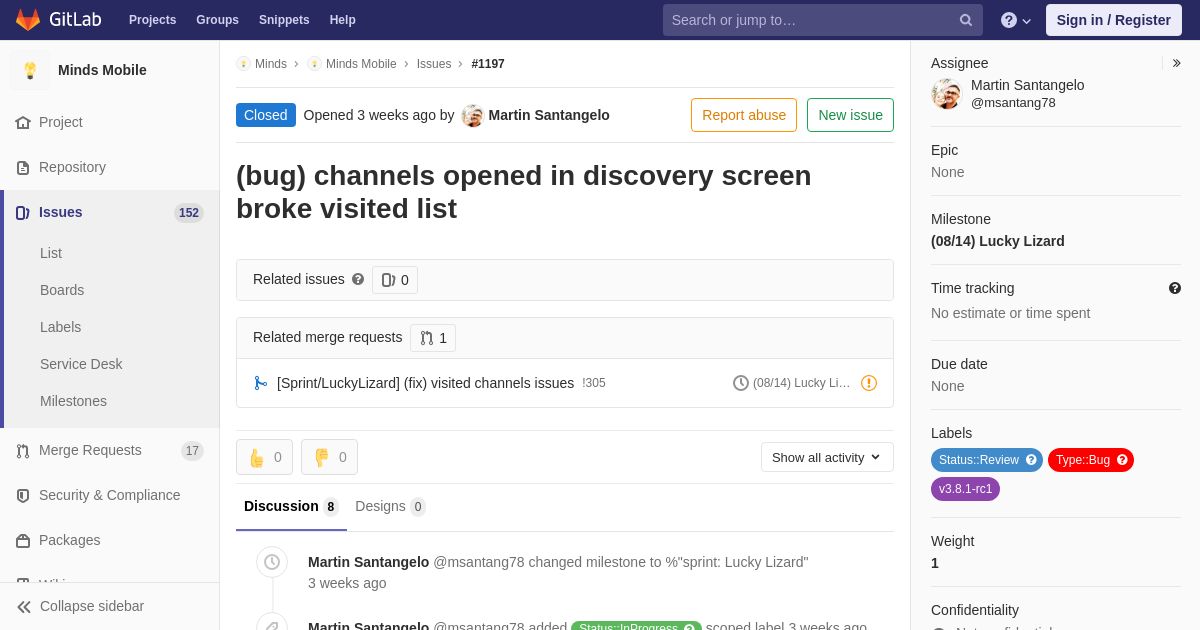
Task: Open the Boards submenu item
Action: (62, 290)
